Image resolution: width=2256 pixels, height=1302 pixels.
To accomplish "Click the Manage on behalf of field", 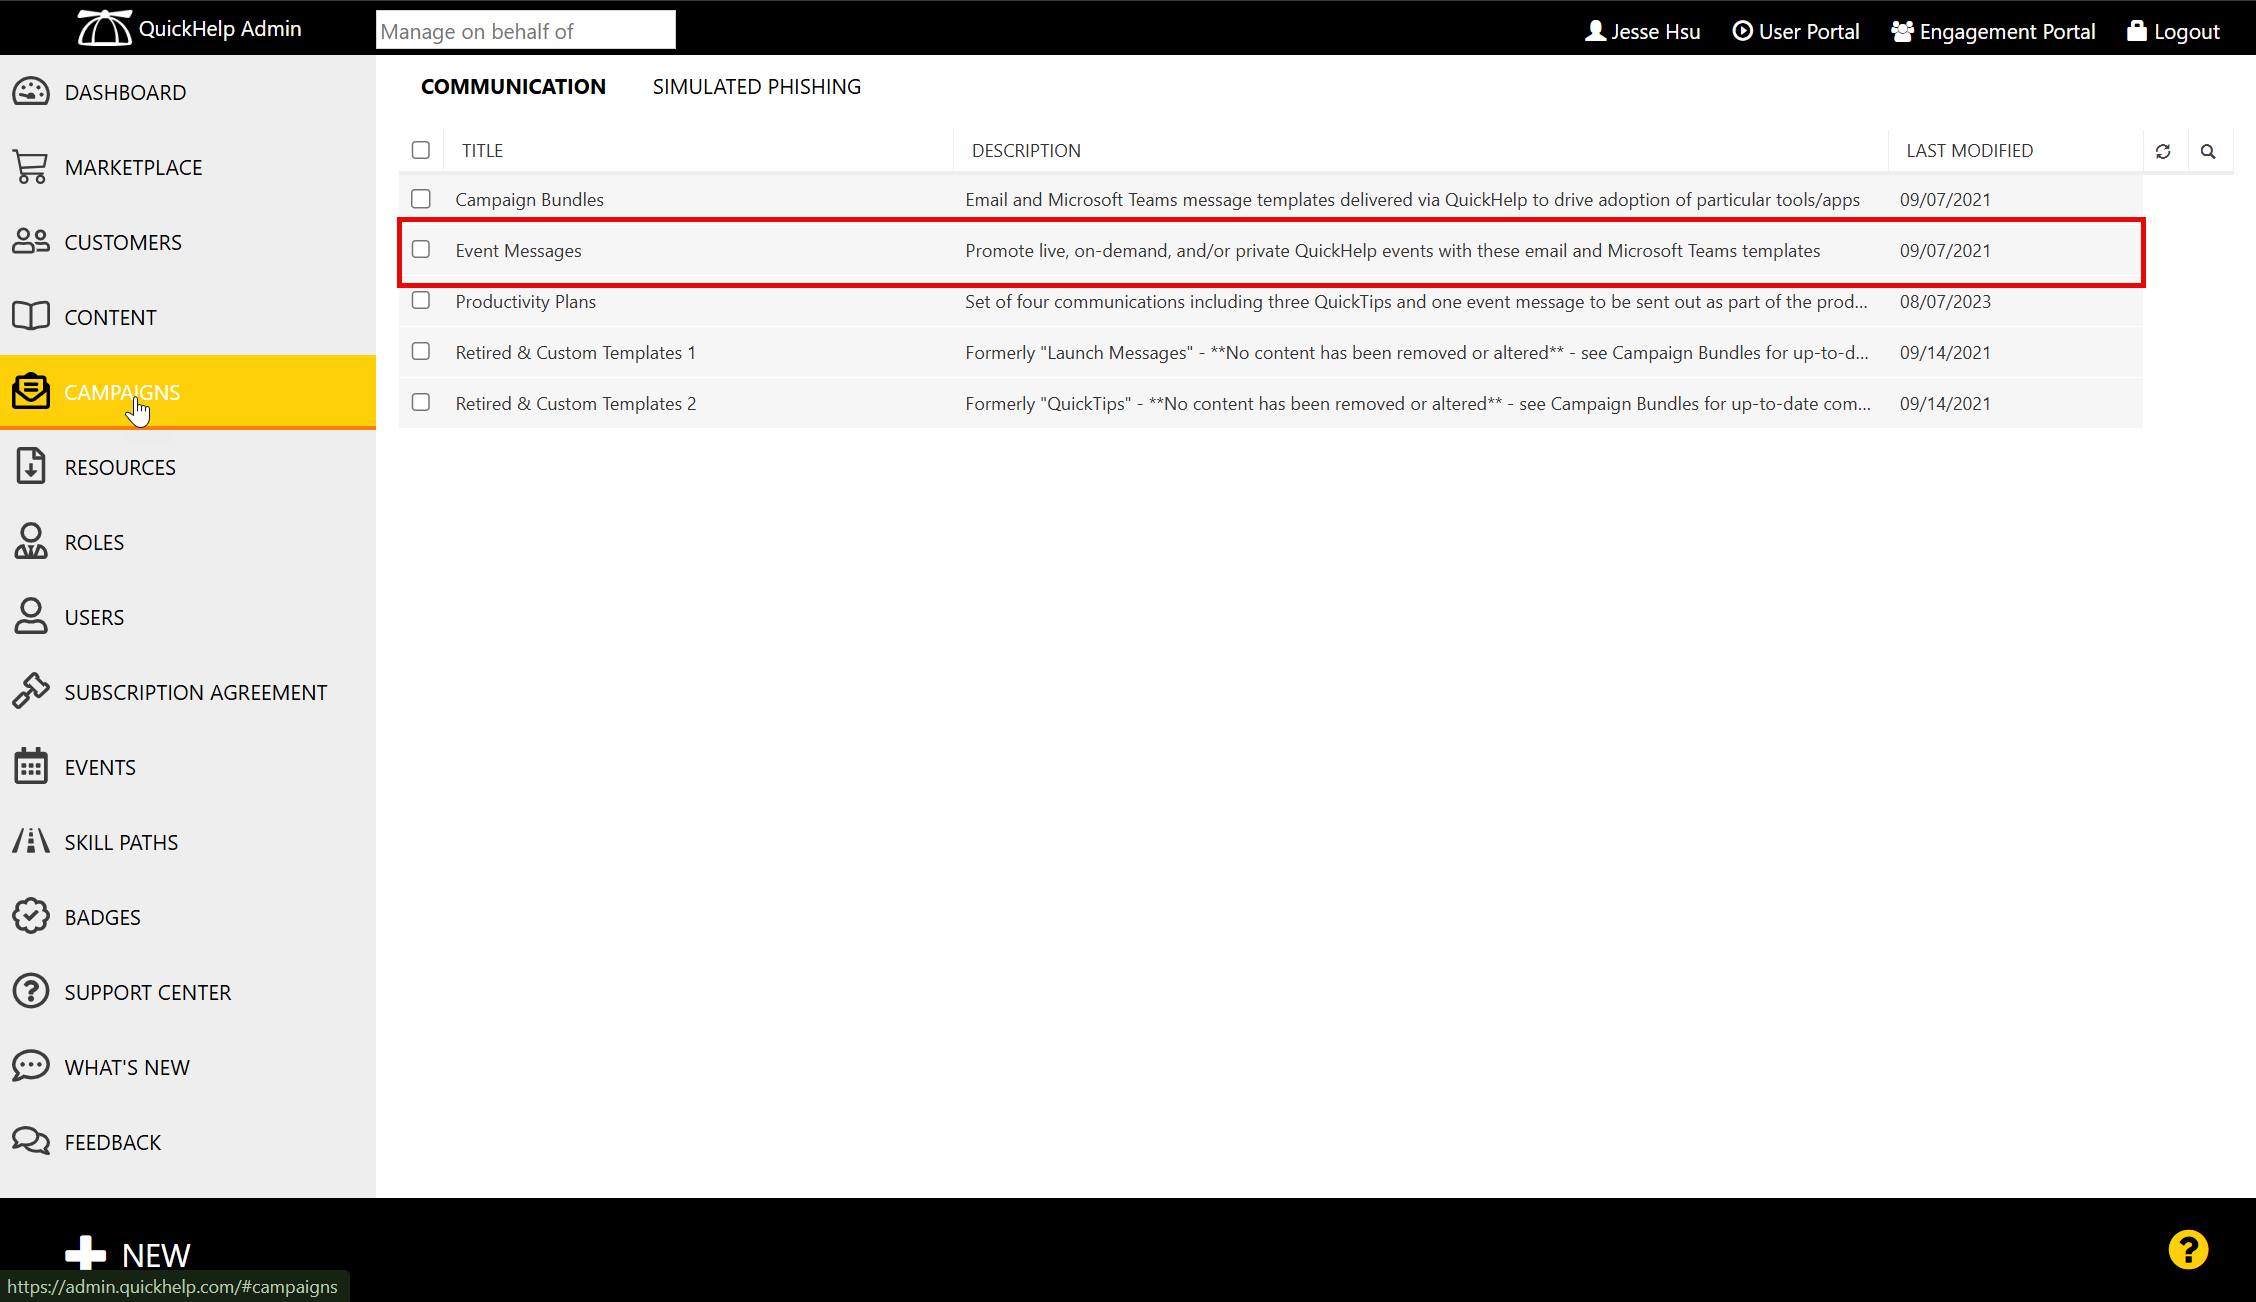I will pos(525,31).
